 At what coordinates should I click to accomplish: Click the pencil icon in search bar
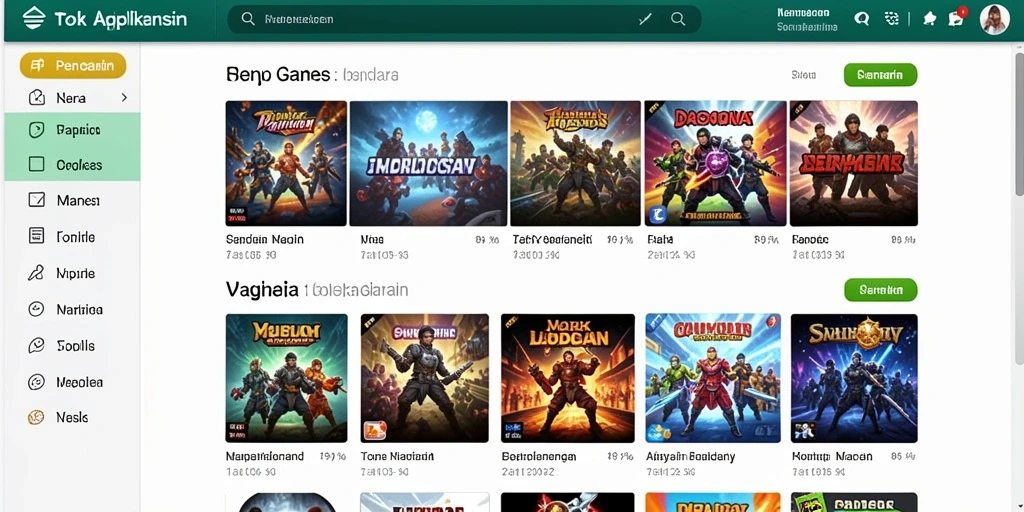click(x=645, y=19)
